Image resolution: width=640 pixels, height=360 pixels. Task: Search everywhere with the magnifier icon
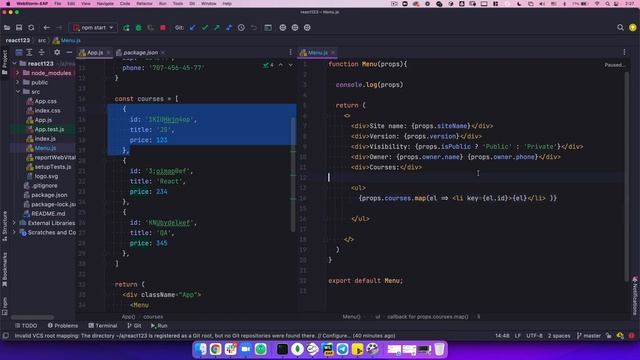620,28
